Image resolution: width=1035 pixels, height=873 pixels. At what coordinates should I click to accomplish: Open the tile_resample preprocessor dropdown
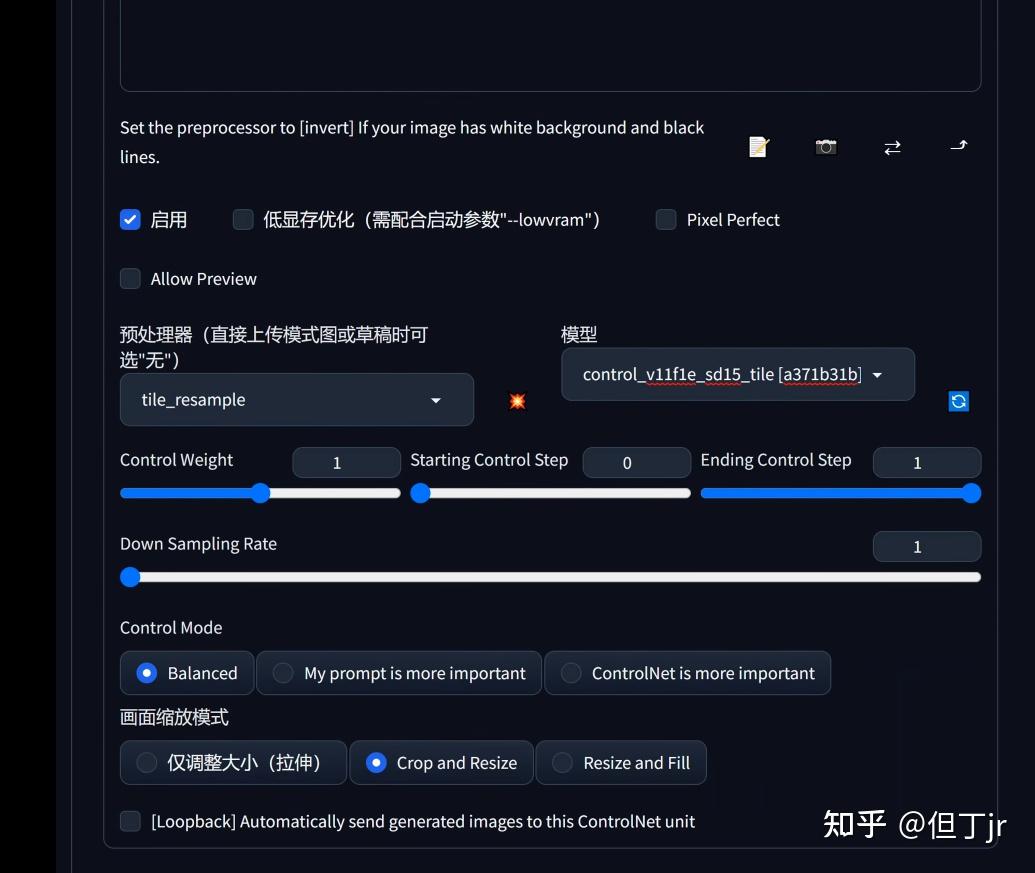[296, 399]
